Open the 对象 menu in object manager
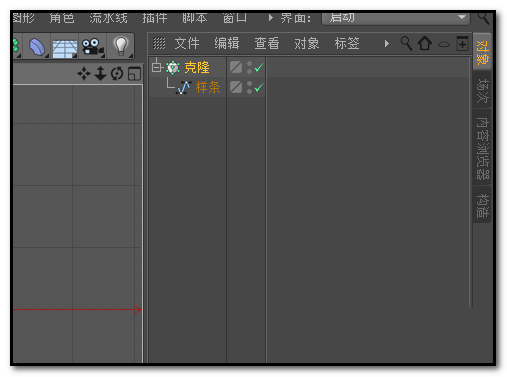Image resolution: width=507 pixels, height=377 pixels. 307,43
